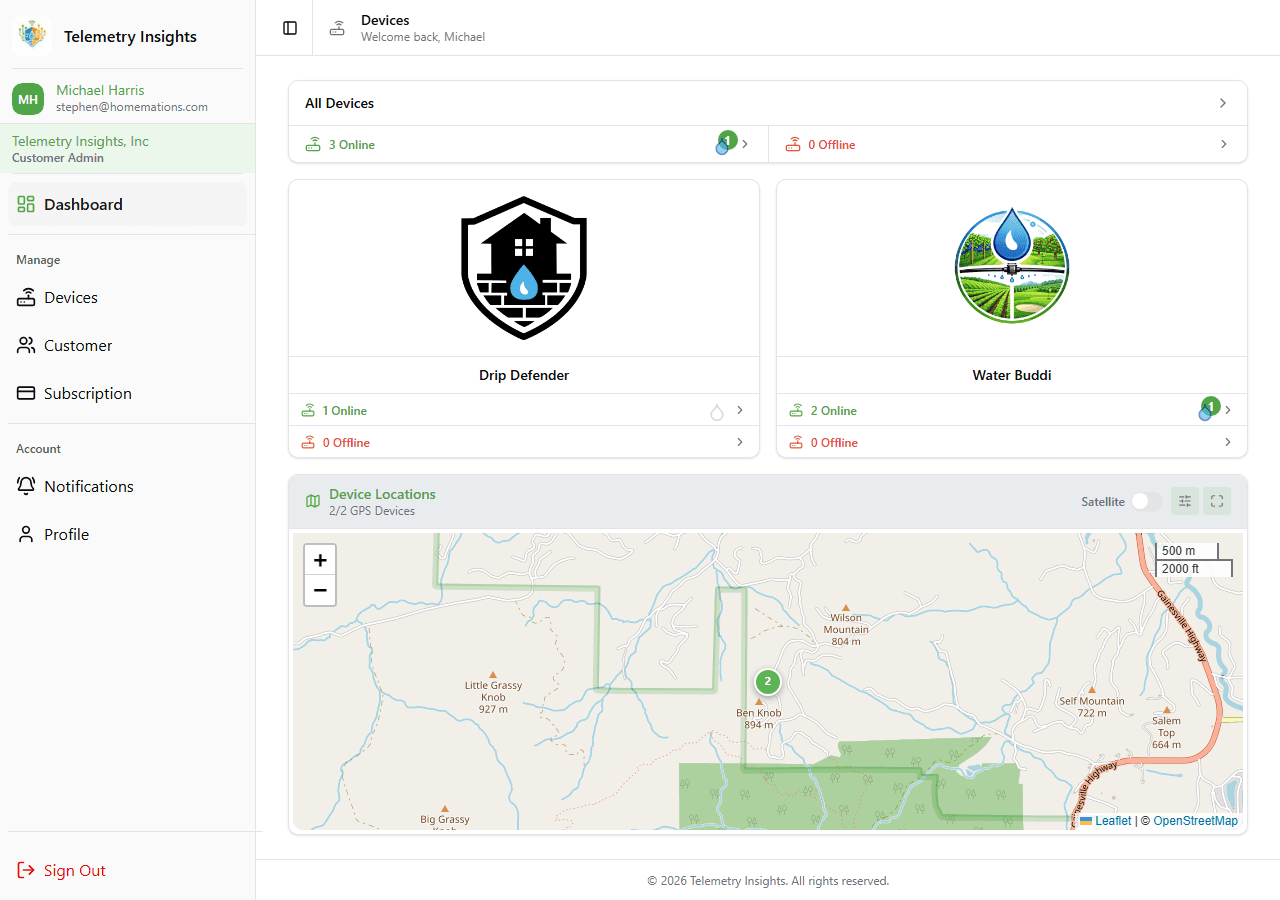Click the Notifications bell icon
This screenshot has width=1280, height=900.
coord(26,486)
